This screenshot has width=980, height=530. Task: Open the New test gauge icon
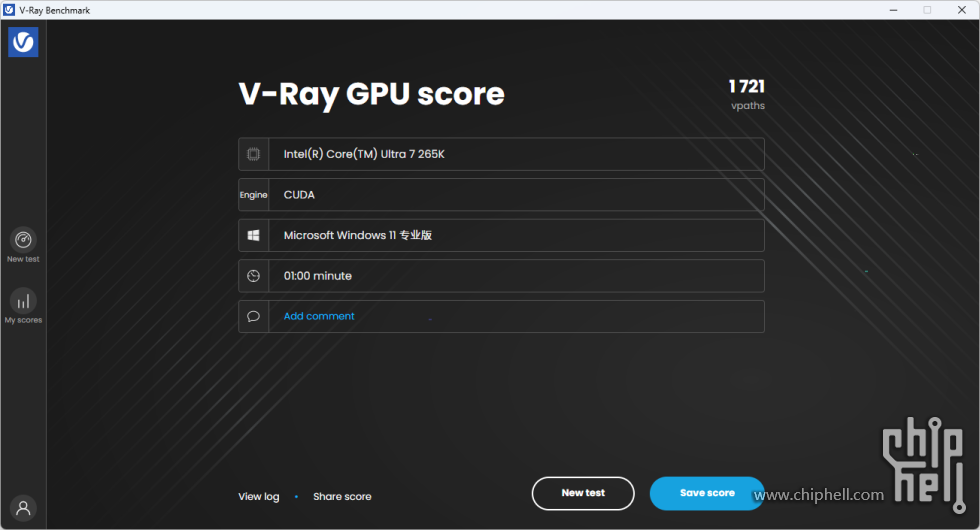[x=23, y=239]
